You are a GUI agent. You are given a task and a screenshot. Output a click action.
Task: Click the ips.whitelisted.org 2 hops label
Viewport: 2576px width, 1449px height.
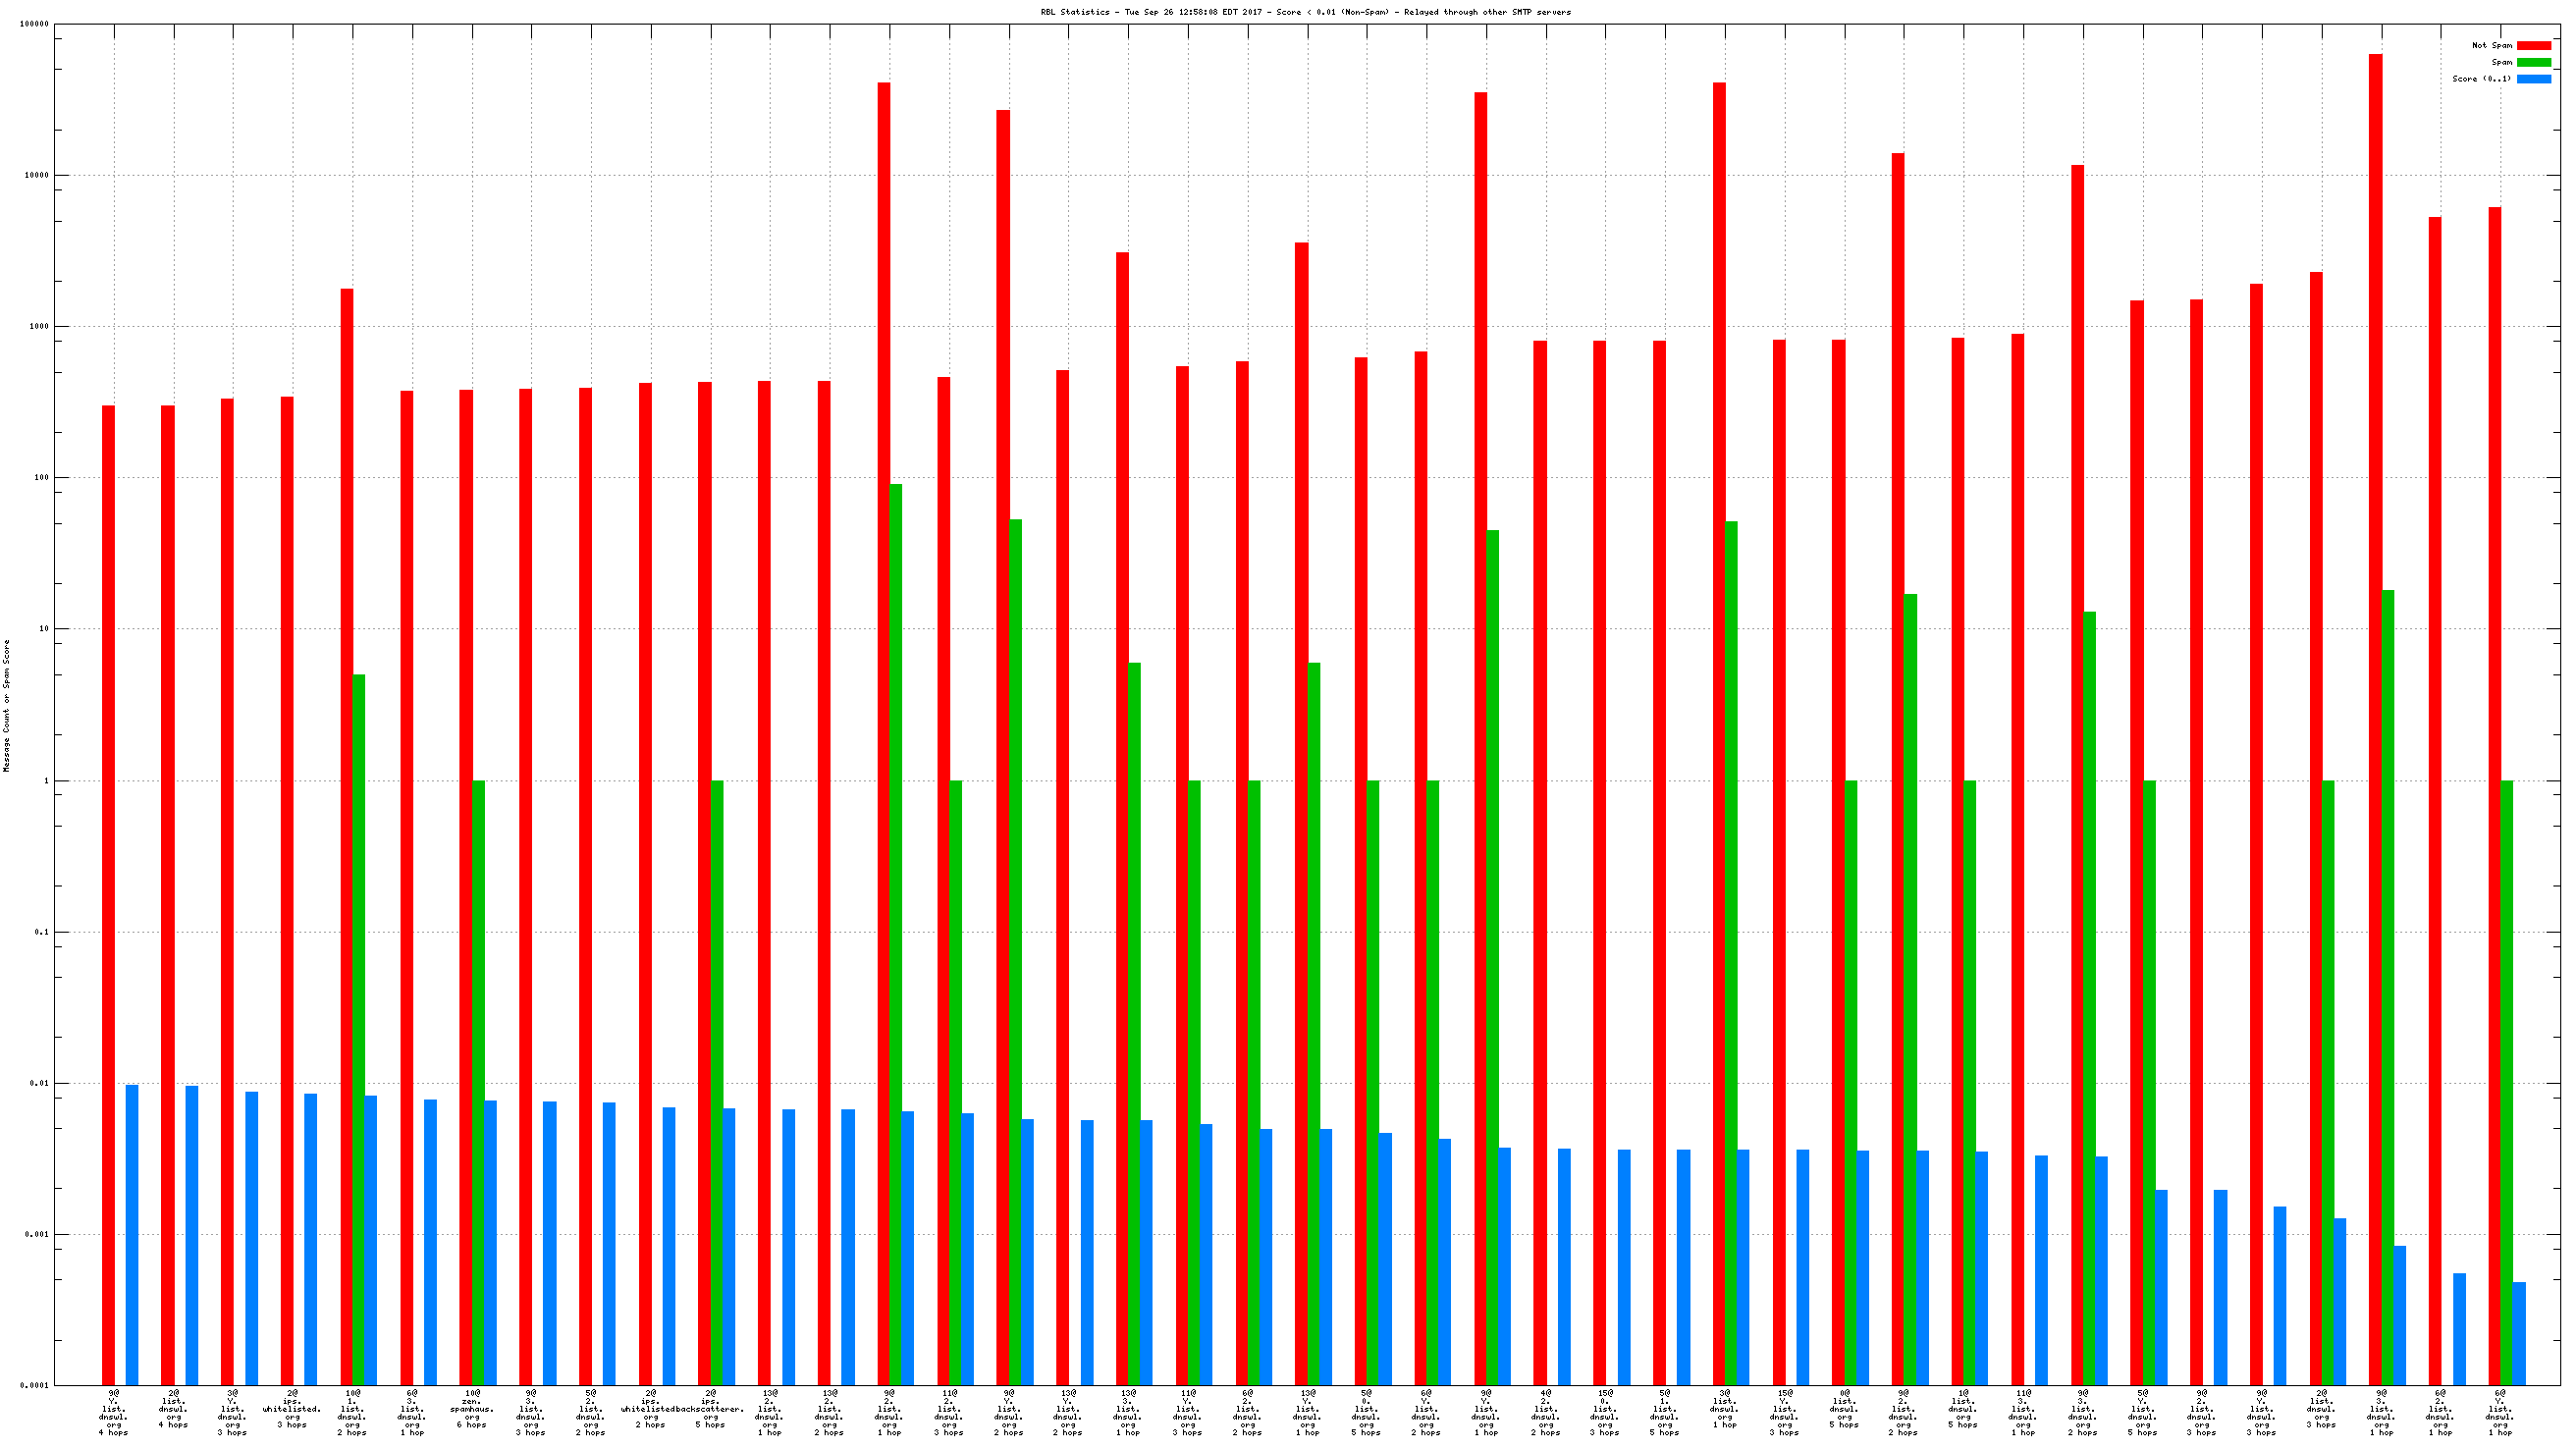pos(651,1409)
